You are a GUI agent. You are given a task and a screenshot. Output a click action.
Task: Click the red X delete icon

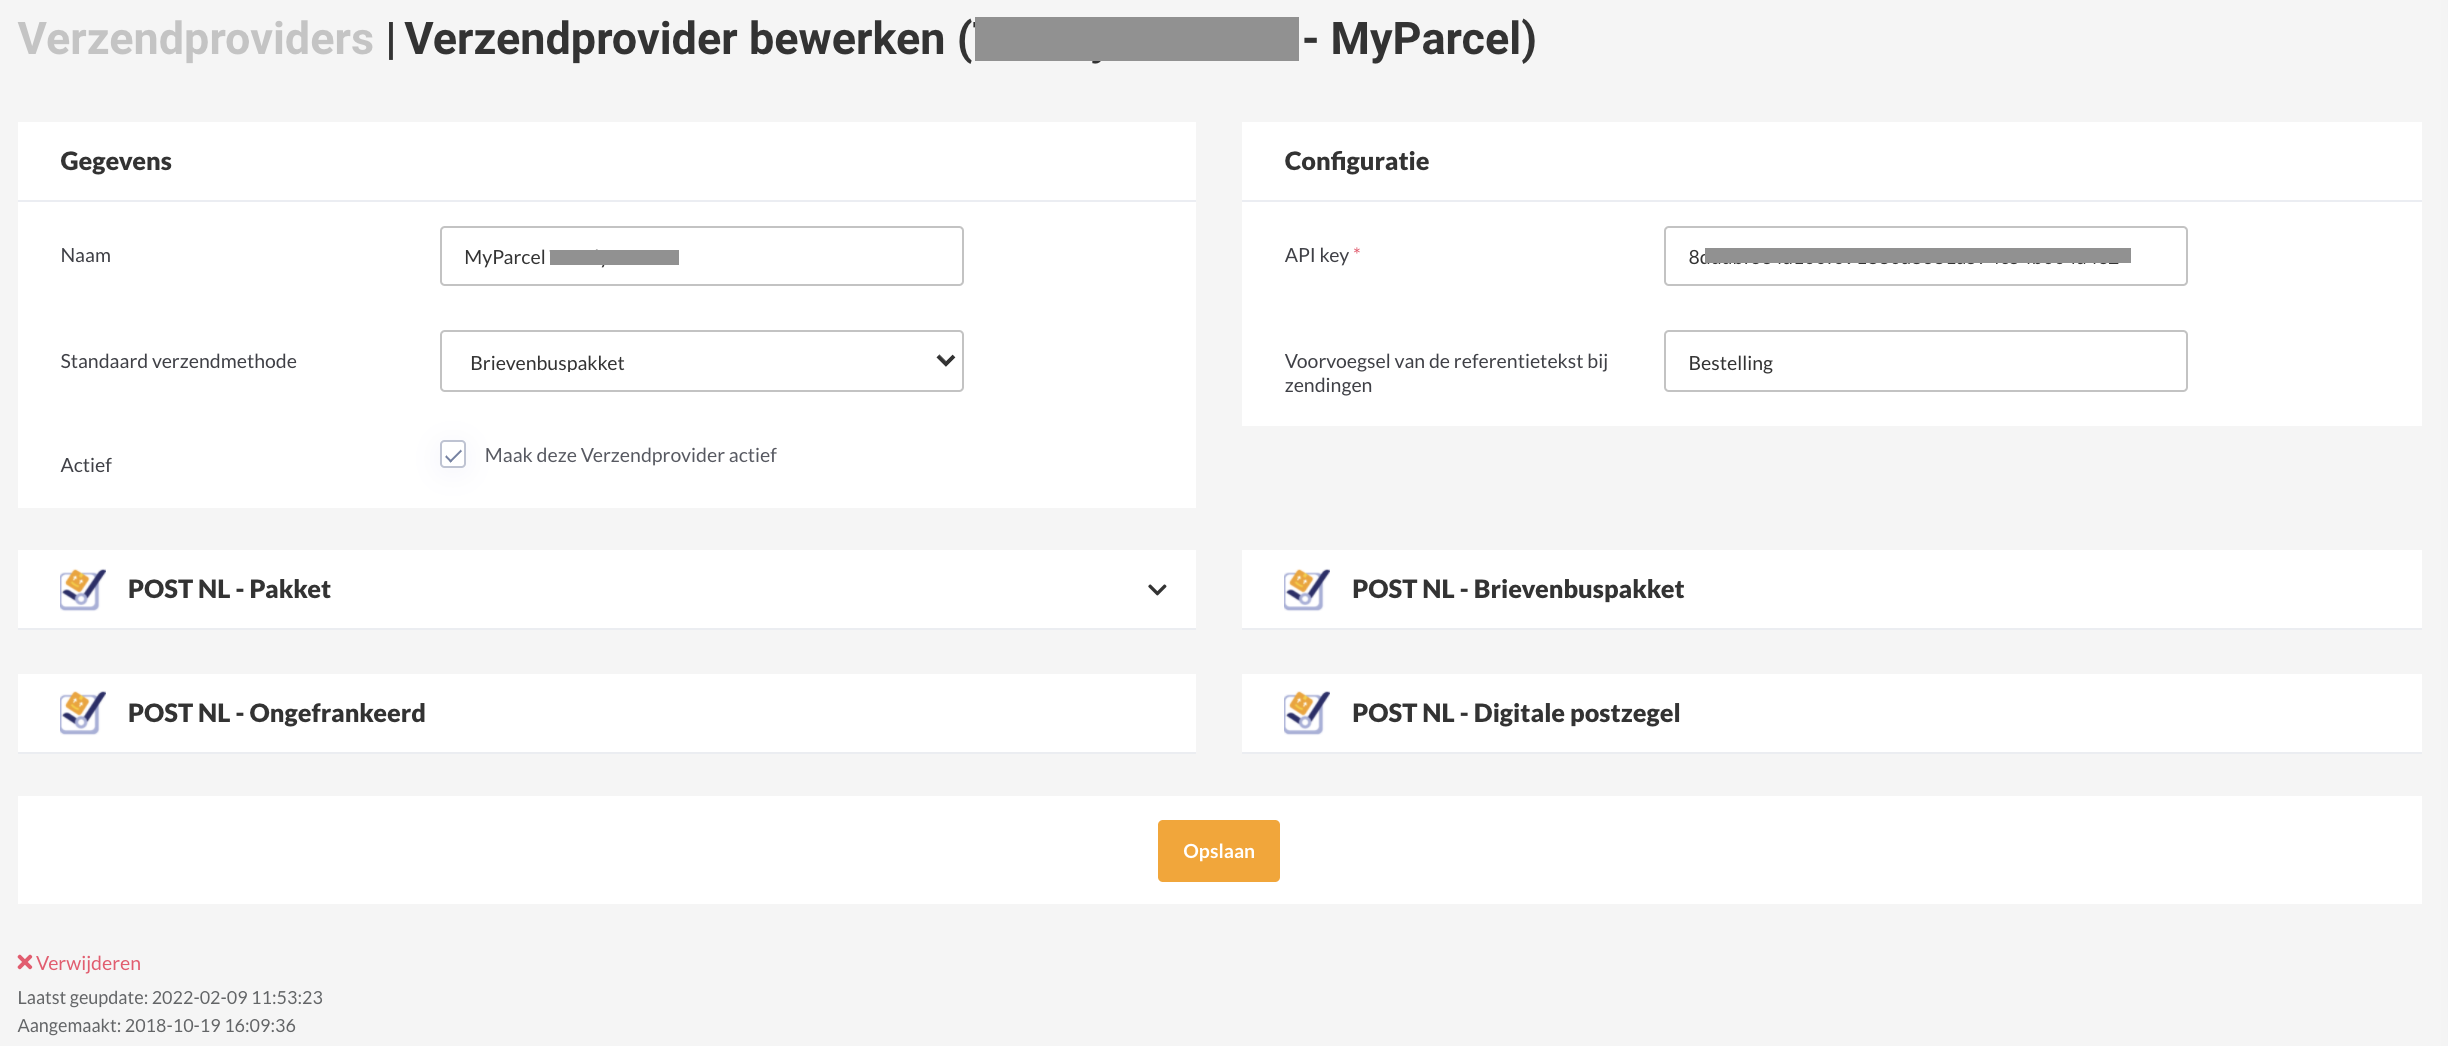[x=25, y=962]
